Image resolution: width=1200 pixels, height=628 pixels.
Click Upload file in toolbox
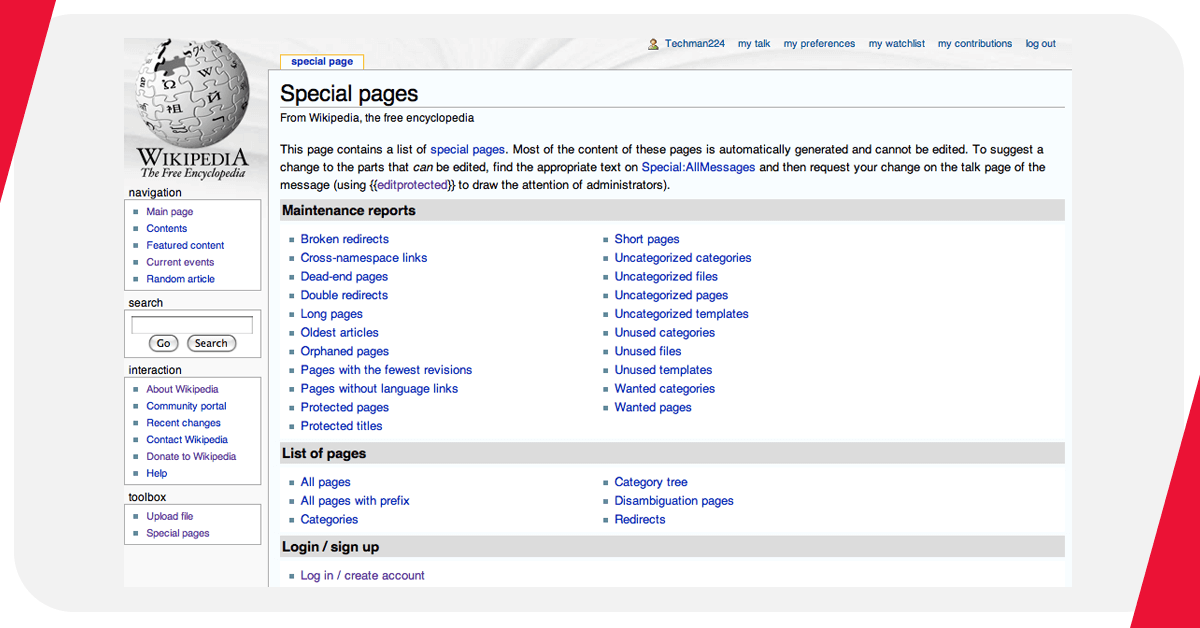coord(170,517)
